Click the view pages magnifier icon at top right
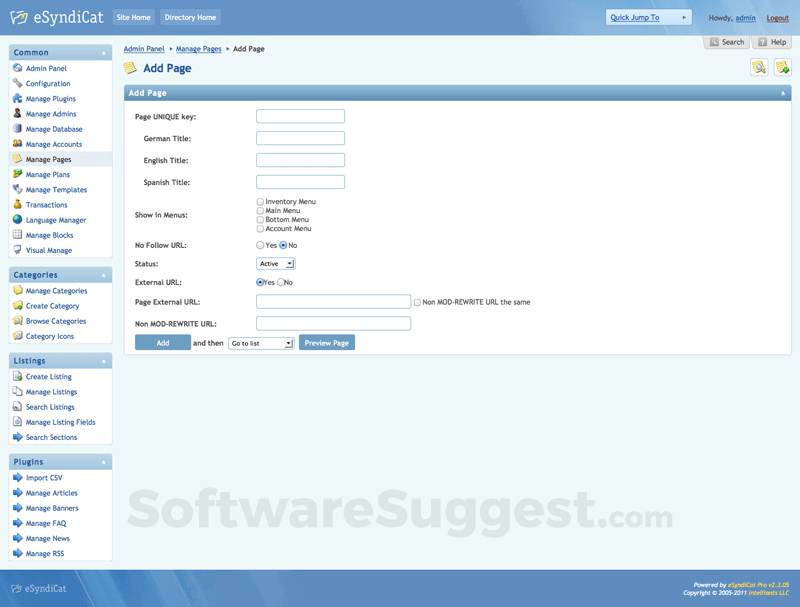 759,67
